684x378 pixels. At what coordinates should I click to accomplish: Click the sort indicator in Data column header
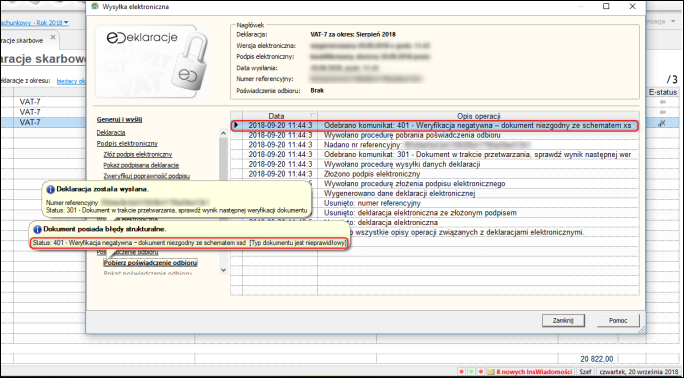pyautogui.click(x=312, y=116)
